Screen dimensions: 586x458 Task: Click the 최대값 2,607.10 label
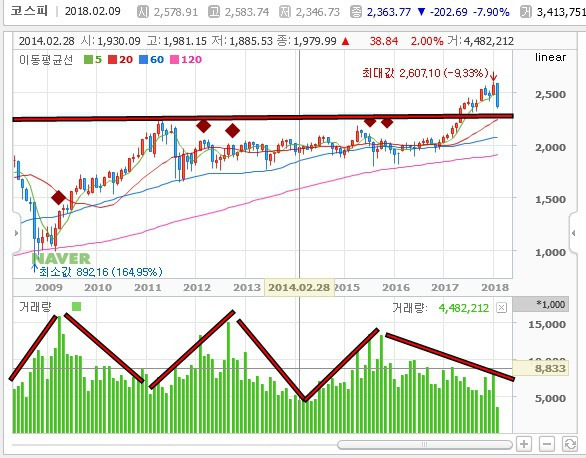coord(425,72)
